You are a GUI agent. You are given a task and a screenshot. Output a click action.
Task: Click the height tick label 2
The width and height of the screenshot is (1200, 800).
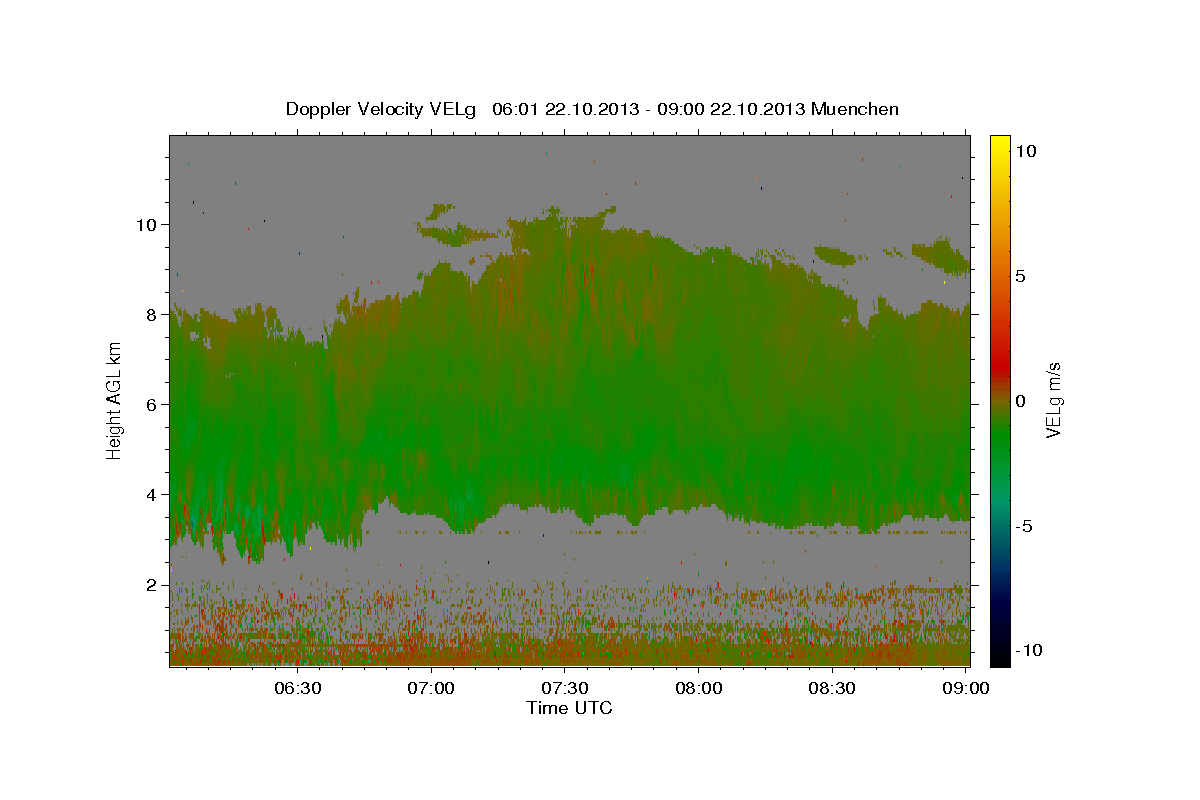click(x=150, y=584)
